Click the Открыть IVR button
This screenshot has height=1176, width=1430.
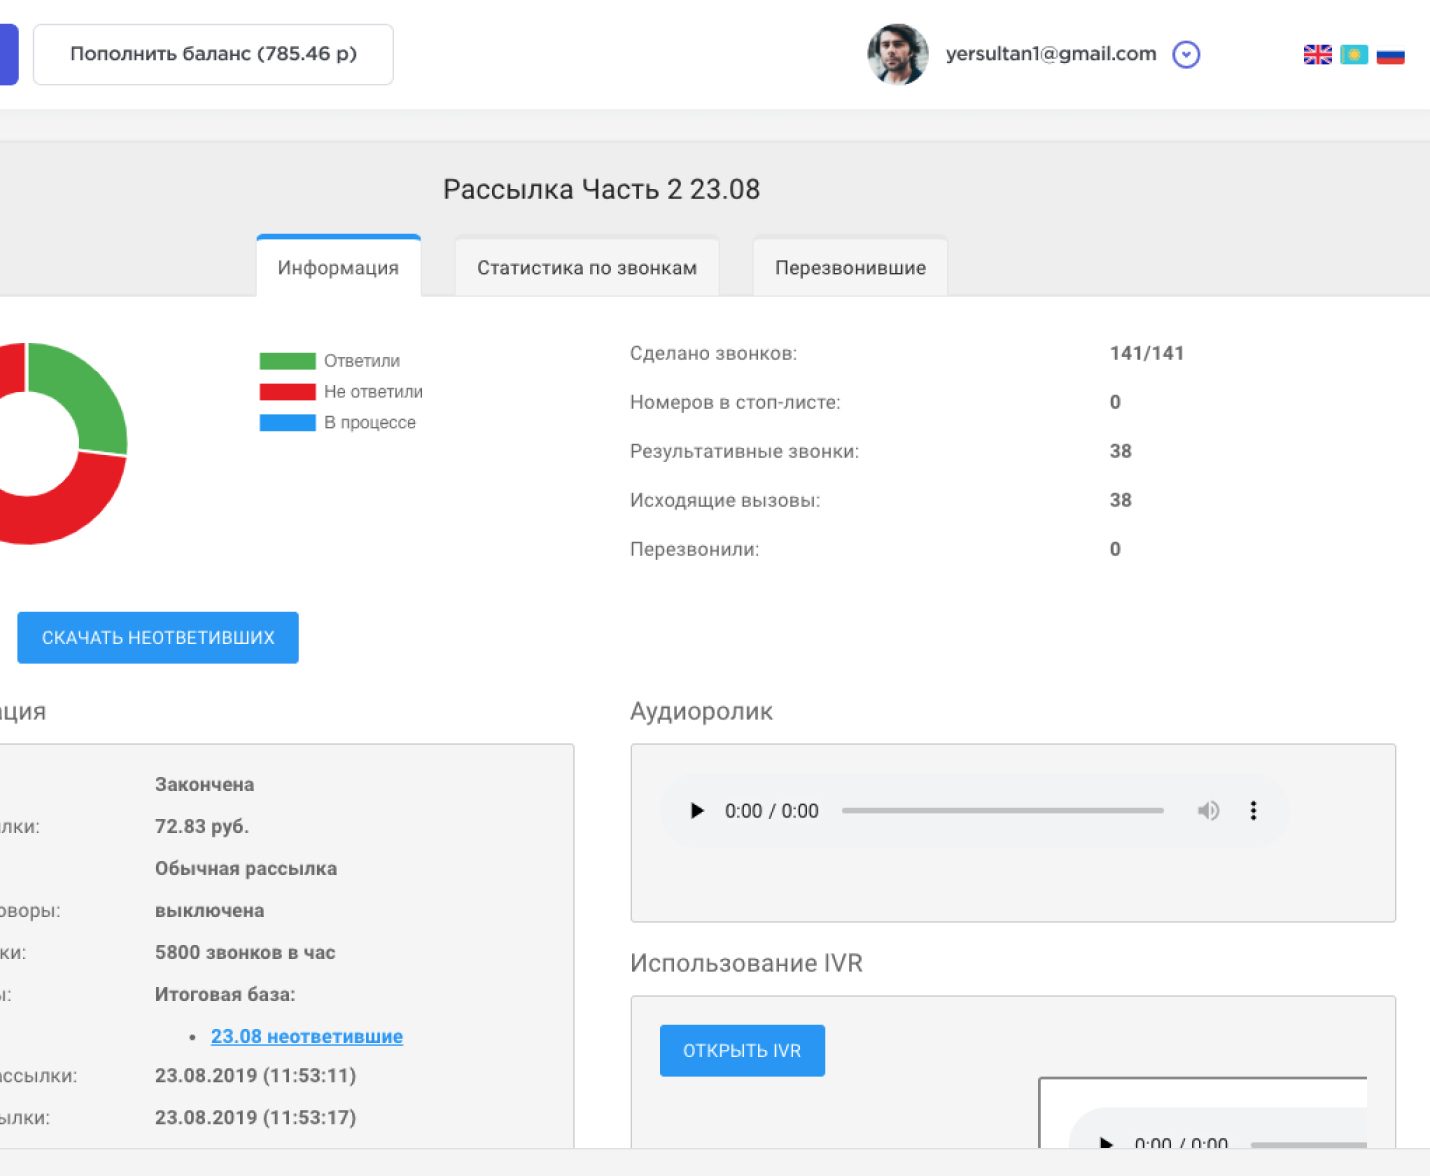[742, 1051]
